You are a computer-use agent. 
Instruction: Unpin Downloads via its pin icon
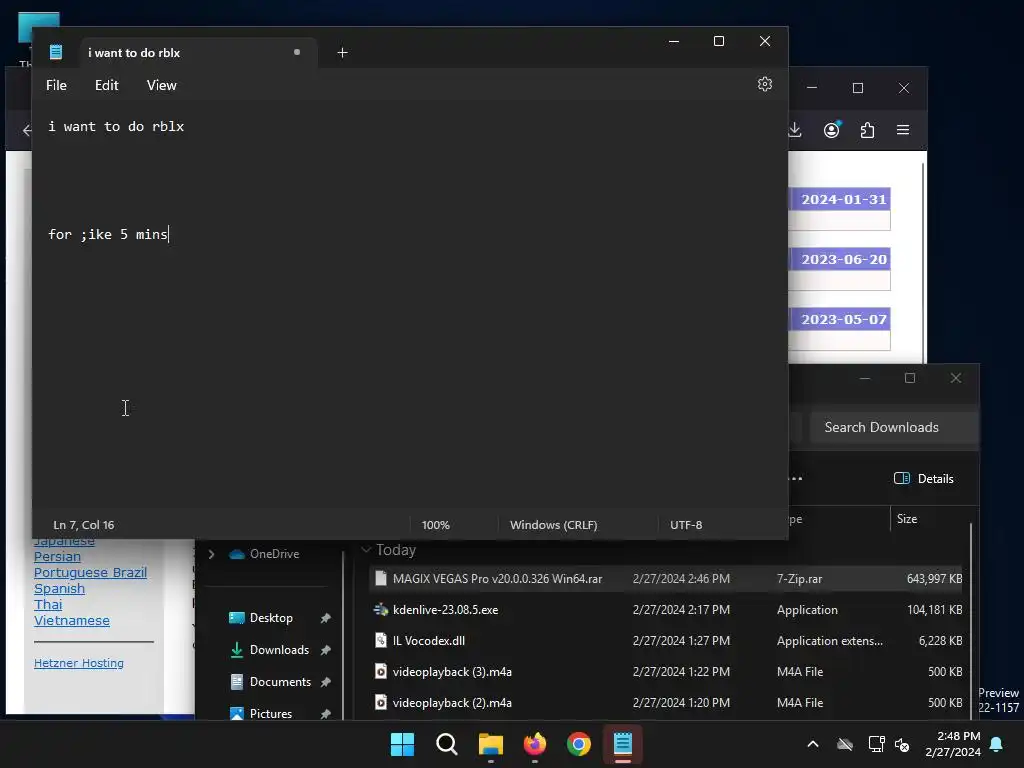[x=325, y=650]
